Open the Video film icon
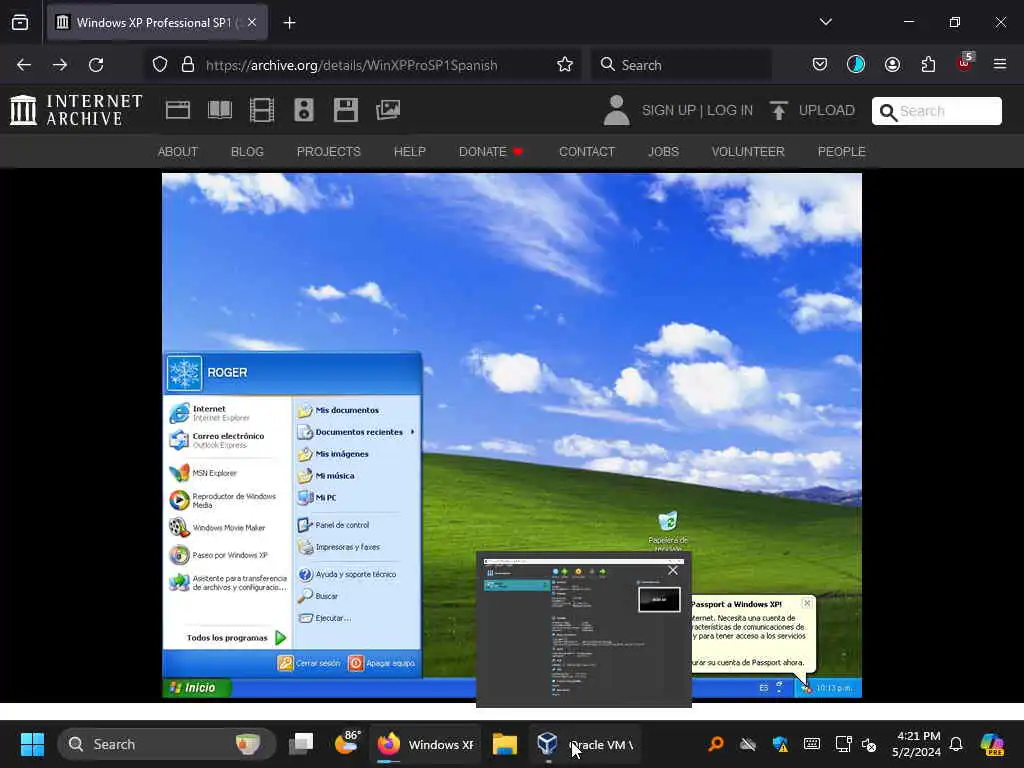The image size is (1024, 768). pyautogui.click(x=262, y=110)
